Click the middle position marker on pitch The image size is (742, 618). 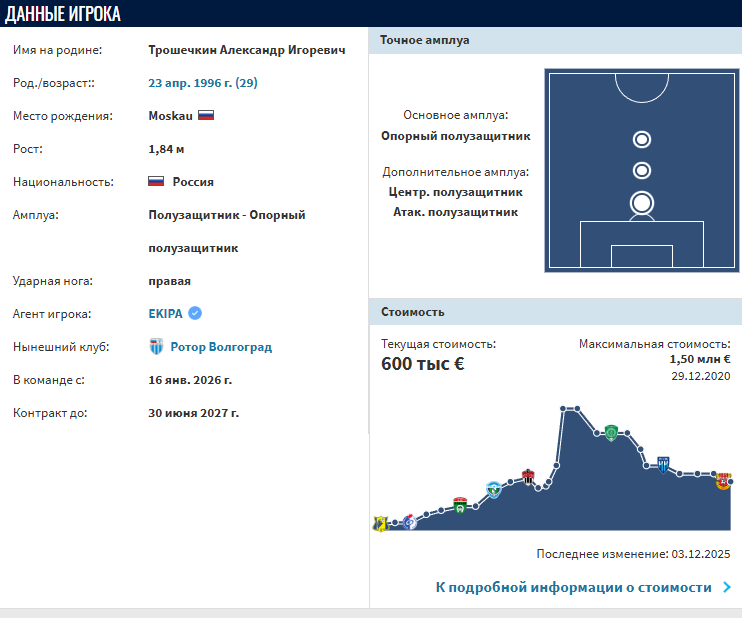click(642, 170)
